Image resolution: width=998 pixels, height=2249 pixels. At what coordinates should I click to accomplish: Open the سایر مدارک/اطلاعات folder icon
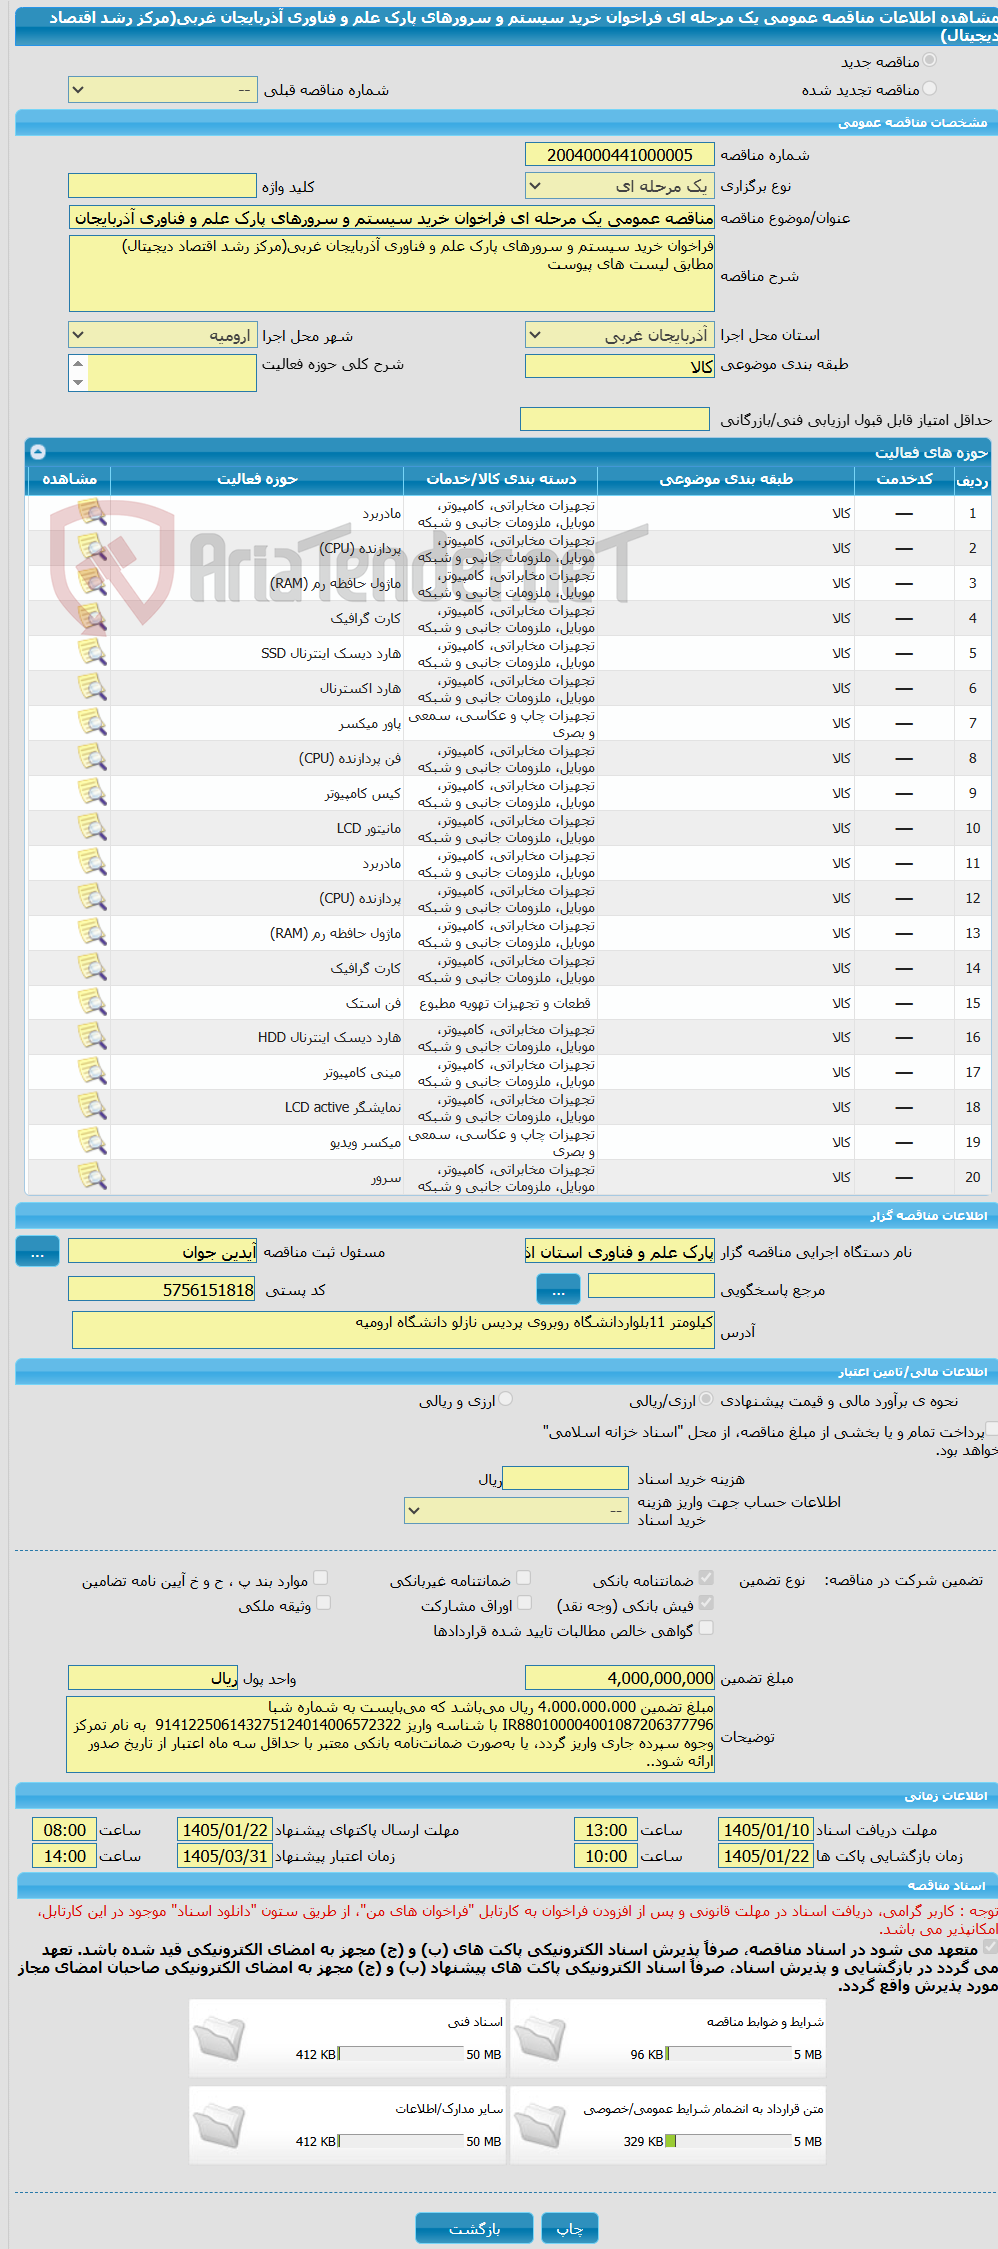click(219, 2126)
